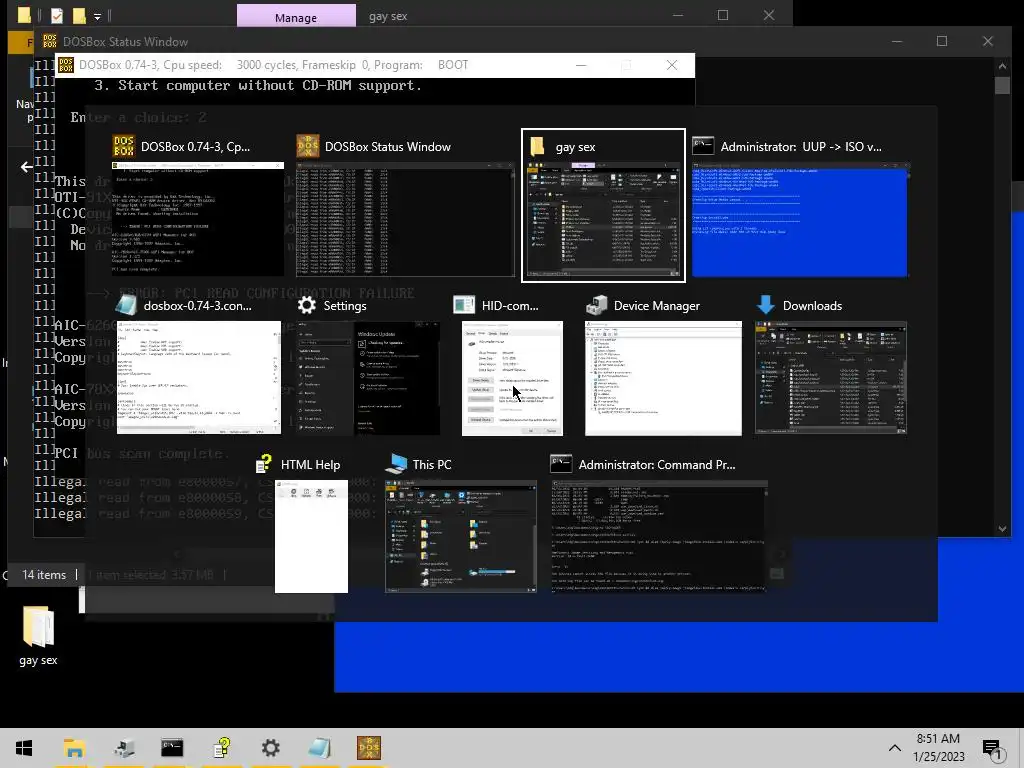The image size is (1024, 768).
Task: Open Command Prompt from the taskbar
Action: tap(172, 748)
